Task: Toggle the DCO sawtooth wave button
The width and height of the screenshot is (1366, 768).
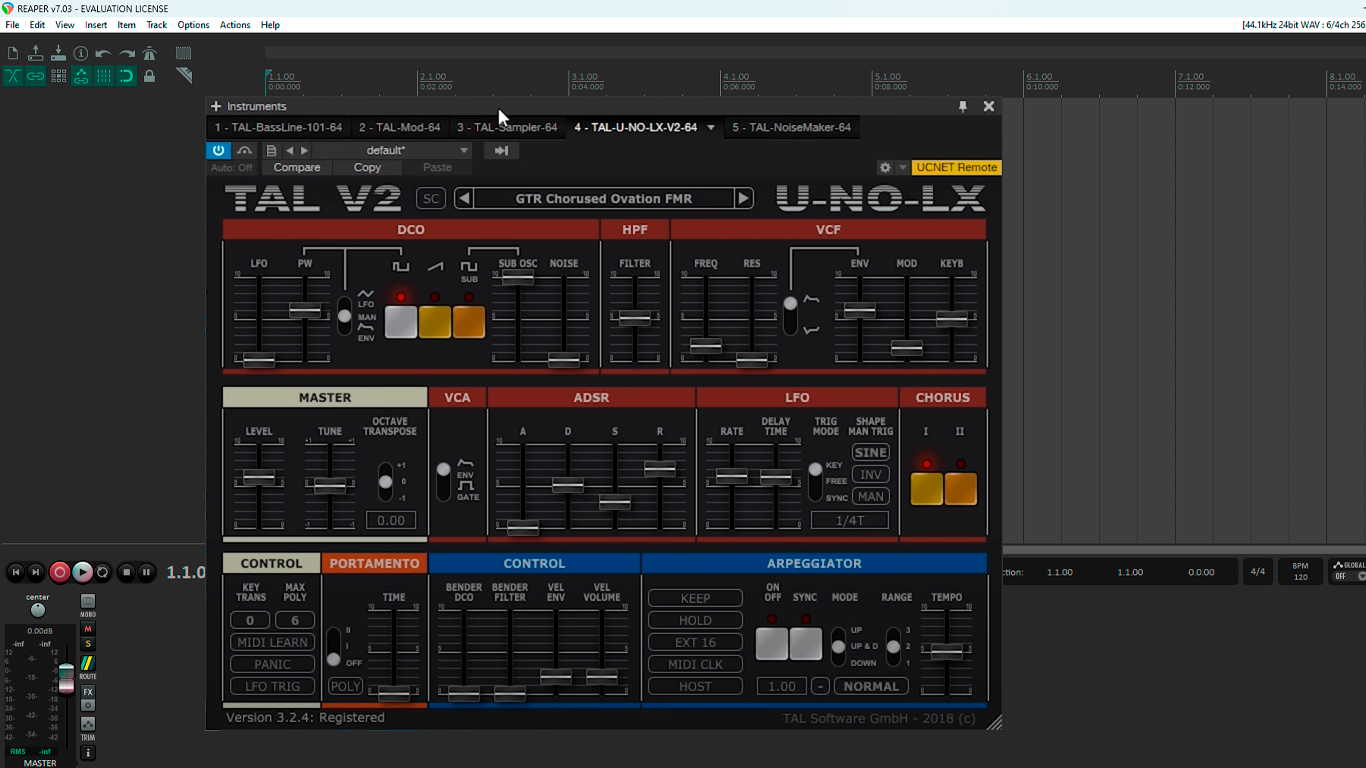Action: (435, 322)
